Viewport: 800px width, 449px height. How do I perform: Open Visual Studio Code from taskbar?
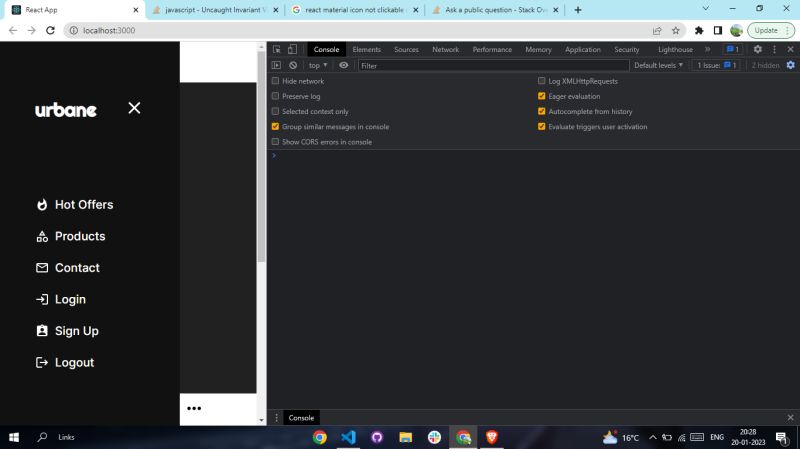(x=348, y=437)
